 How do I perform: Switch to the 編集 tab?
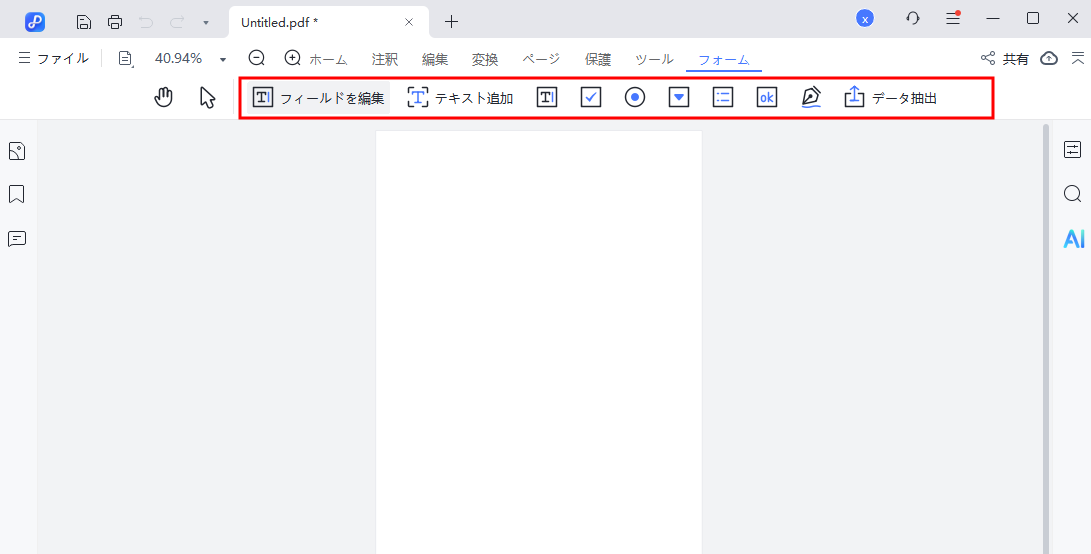click(435, 60)
